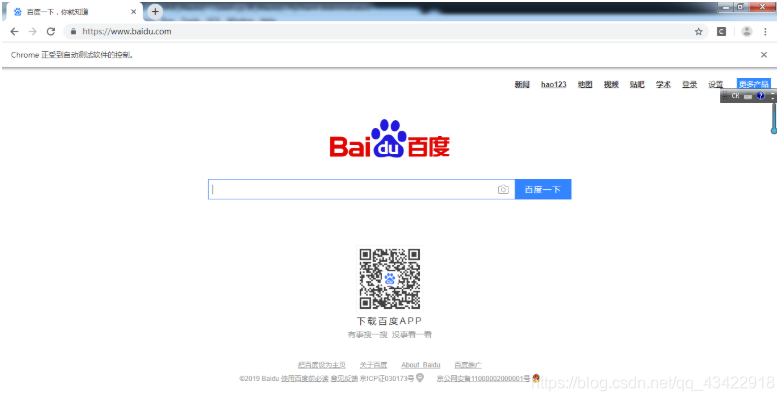Click the 下载百度APP text
The image size is (784, 401).
(x=390, y=321)
